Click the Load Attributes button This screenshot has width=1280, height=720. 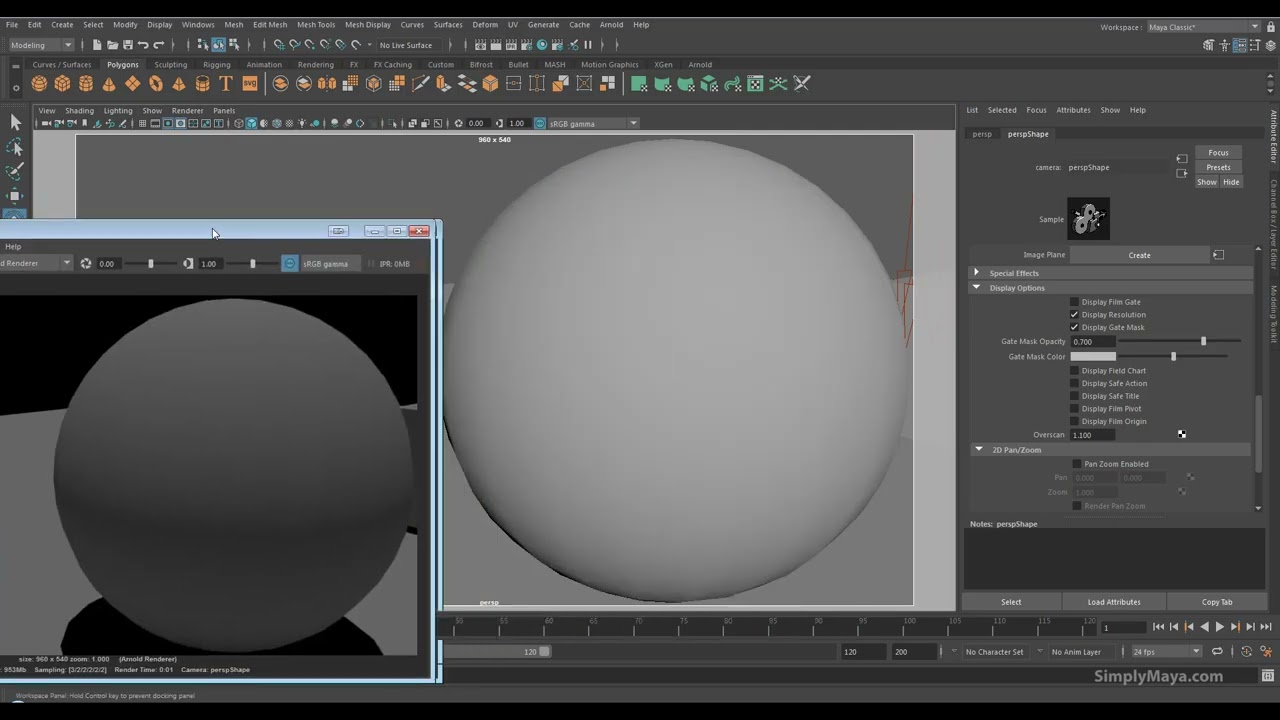click(1114, 602)
